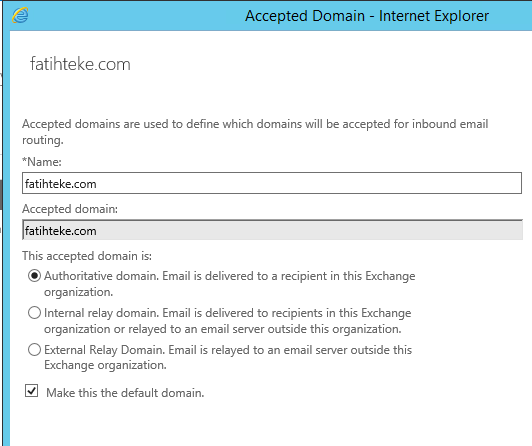
Task: Uncheck the default domain checkbox
Action: point(32,391)
